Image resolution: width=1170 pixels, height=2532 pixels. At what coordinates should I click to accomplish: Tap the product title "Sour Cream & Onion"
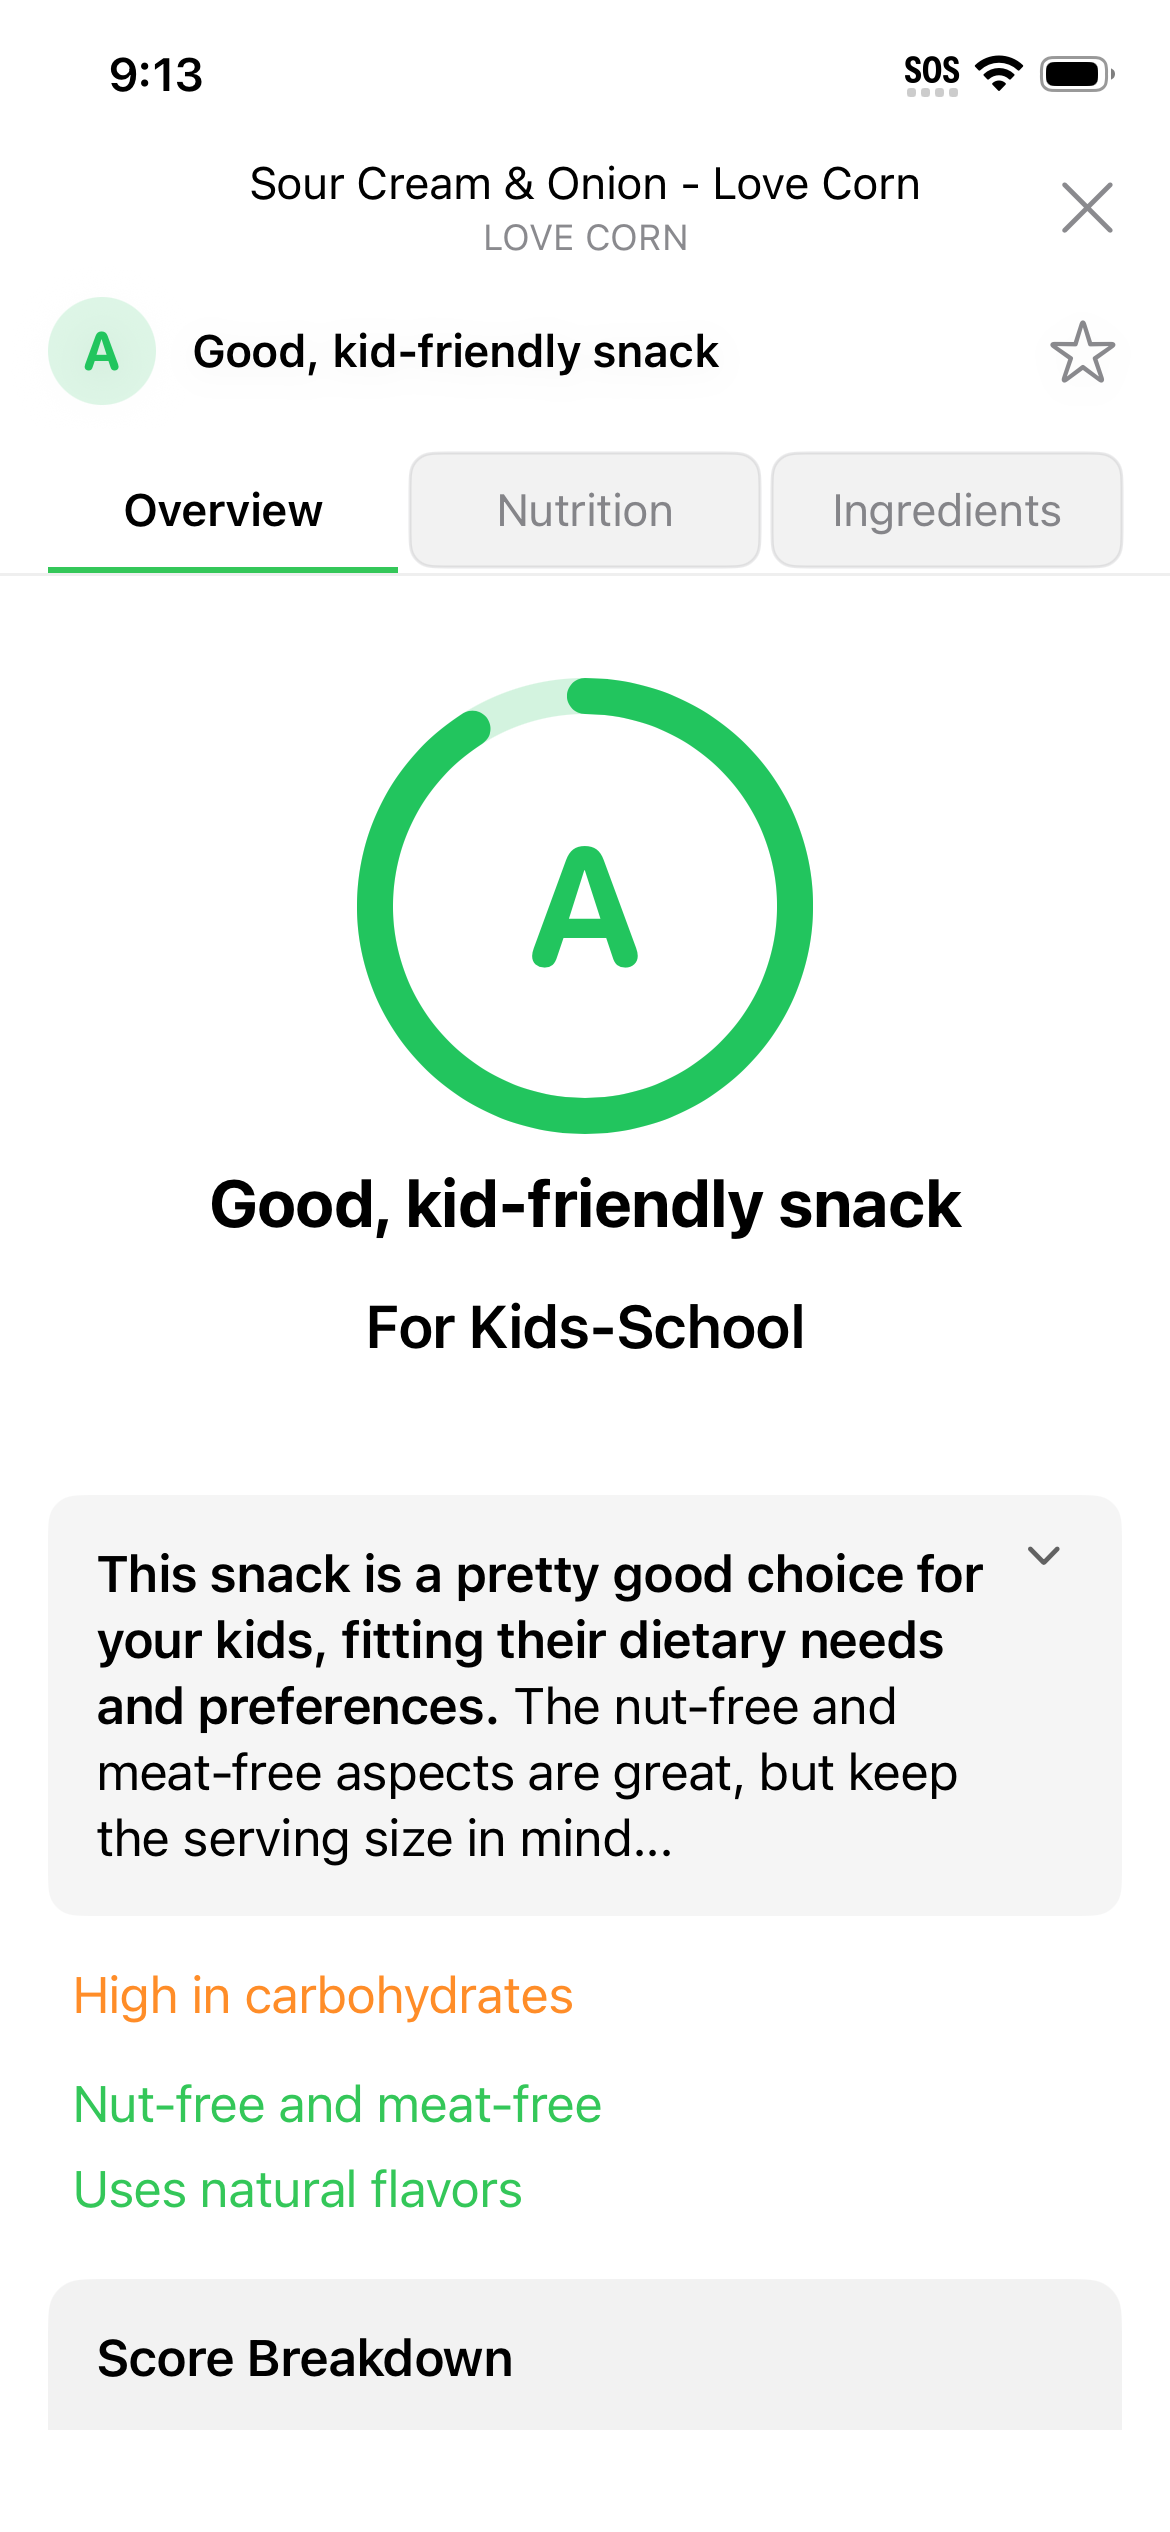(x=584, y=184)
